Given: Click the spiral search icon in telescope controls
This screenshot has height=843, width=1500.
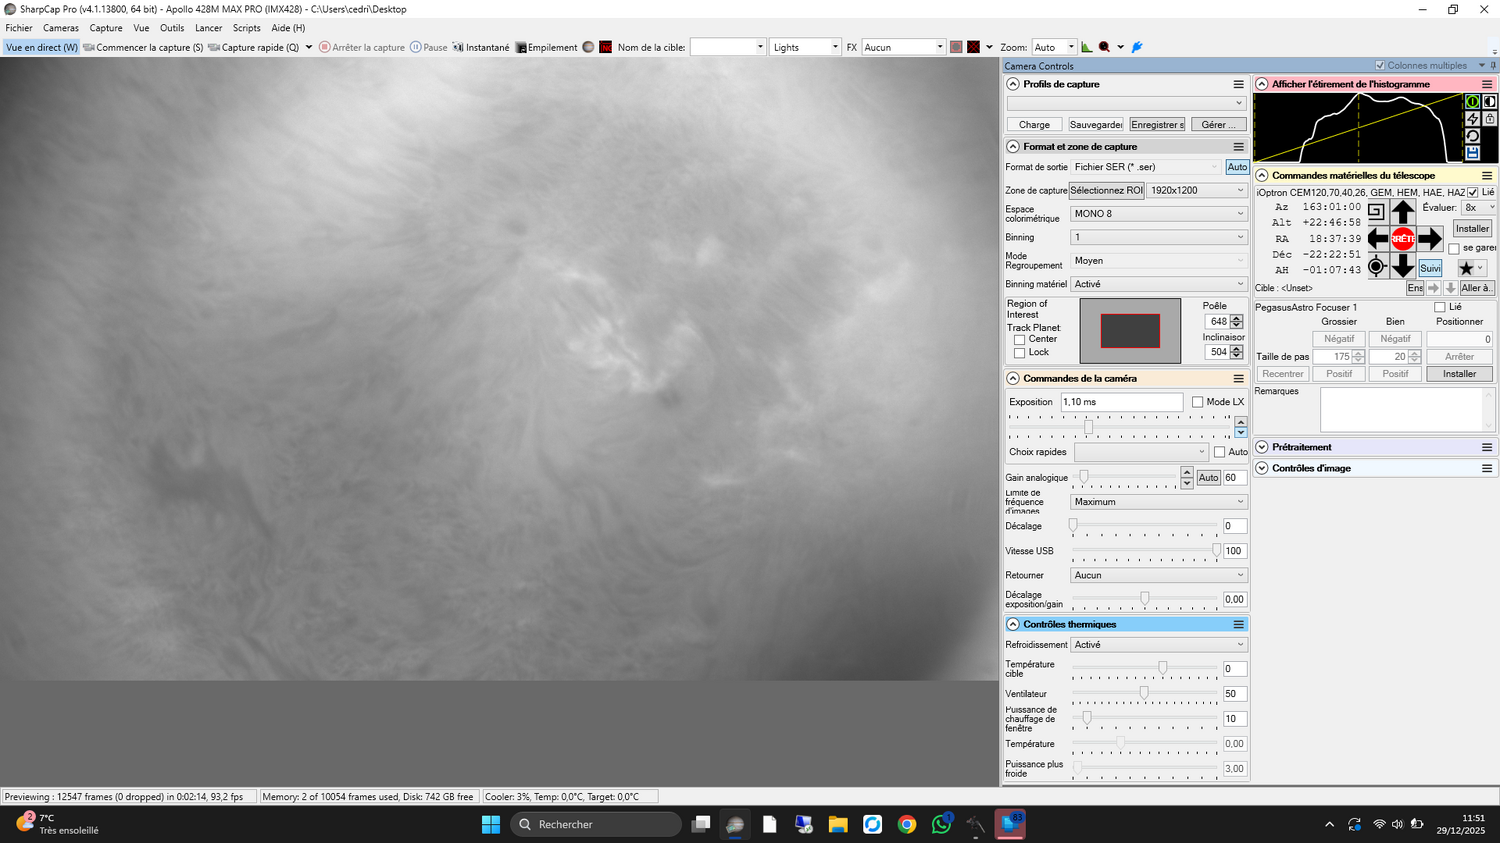Looking at the screenshot, I should (x=1376, y=212).
